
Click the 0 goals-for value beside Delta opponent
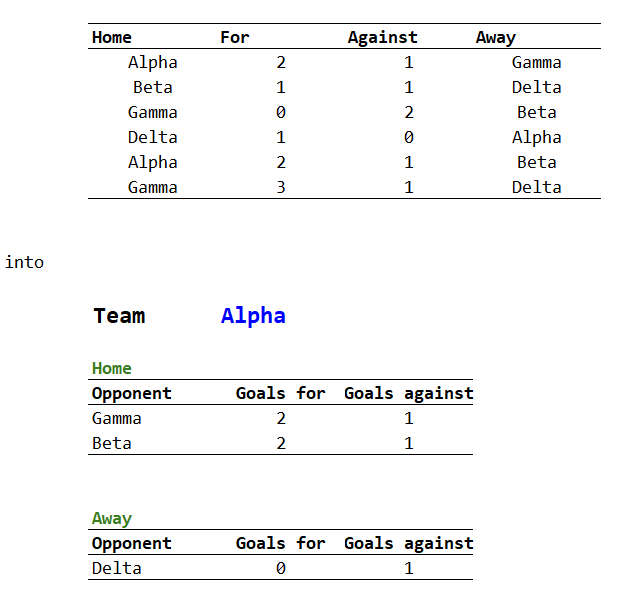click(281, 568)
